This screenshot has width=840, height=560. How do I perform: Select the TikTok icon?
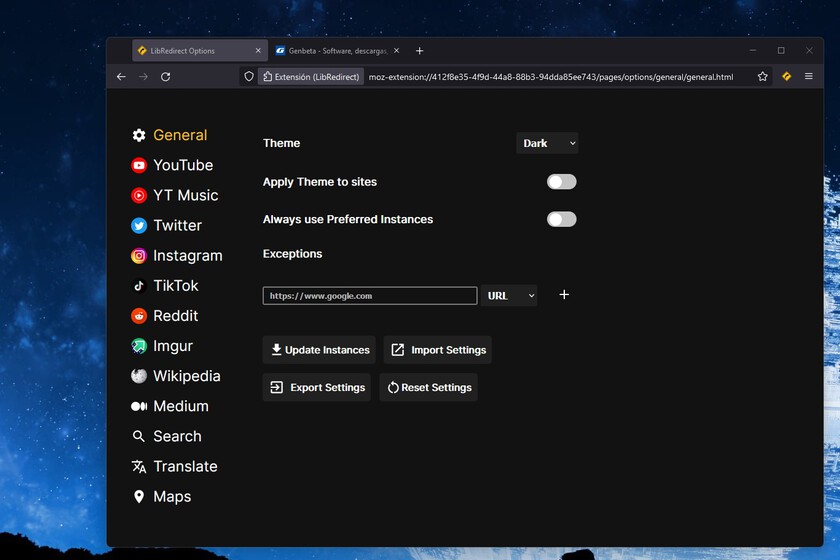point(139,286)
